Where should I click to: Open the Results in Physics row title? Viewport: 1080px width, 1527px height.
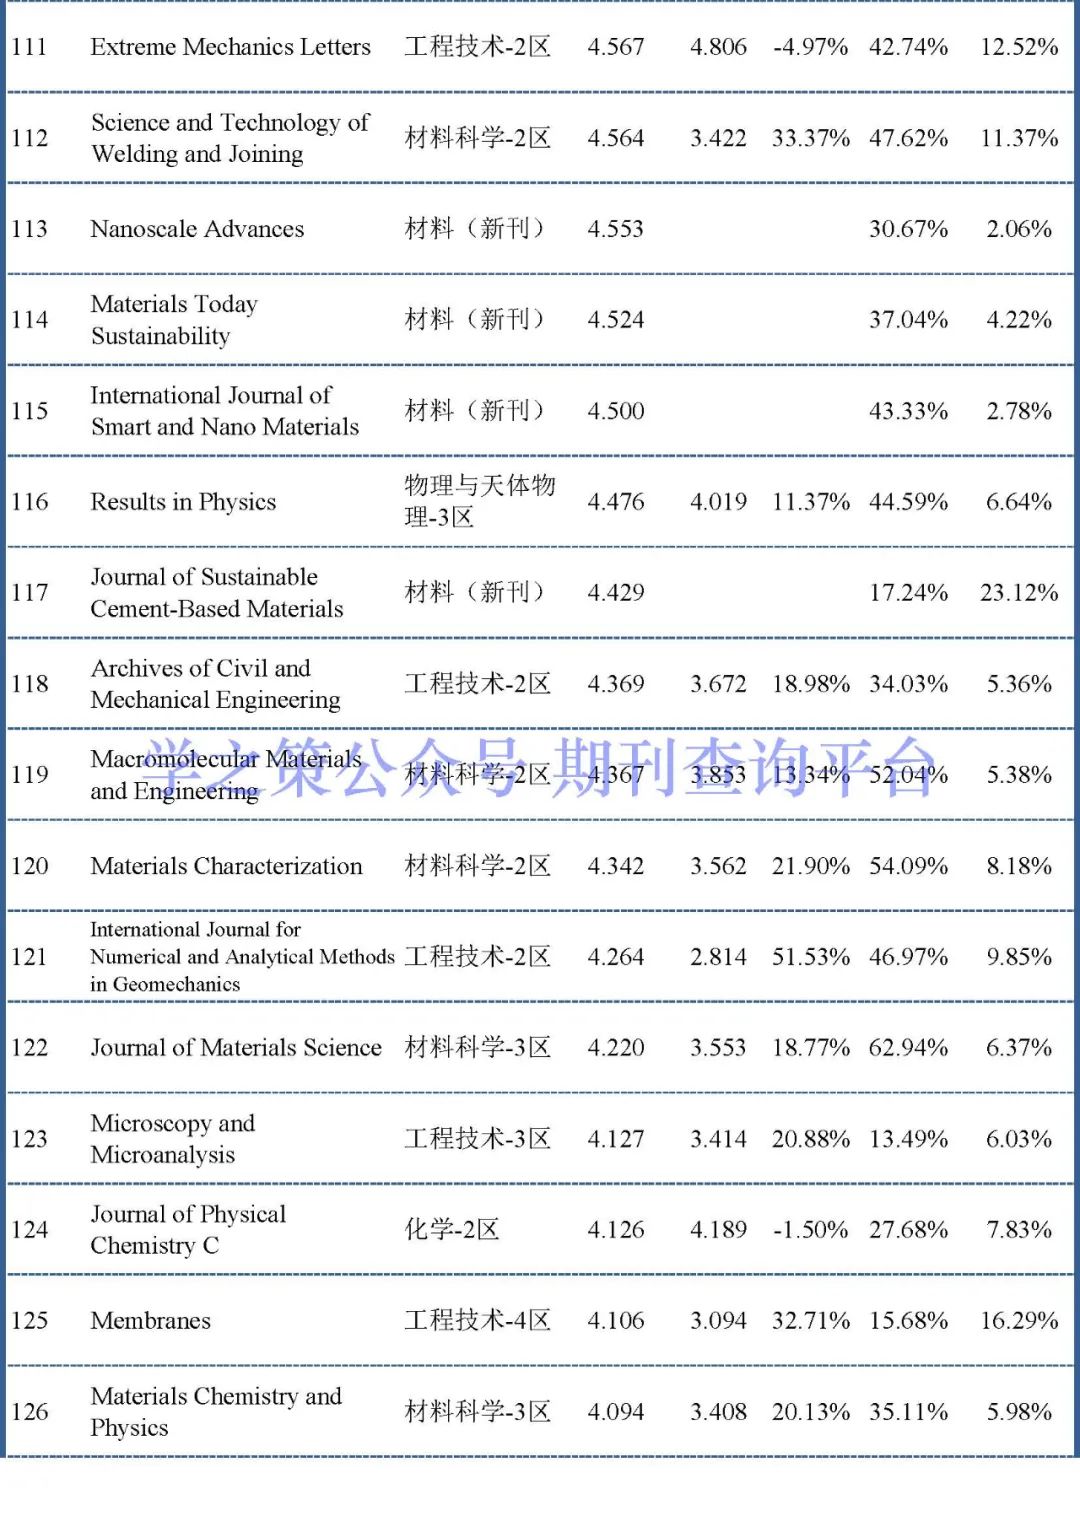pyautogui.click(x=183, y=502)
